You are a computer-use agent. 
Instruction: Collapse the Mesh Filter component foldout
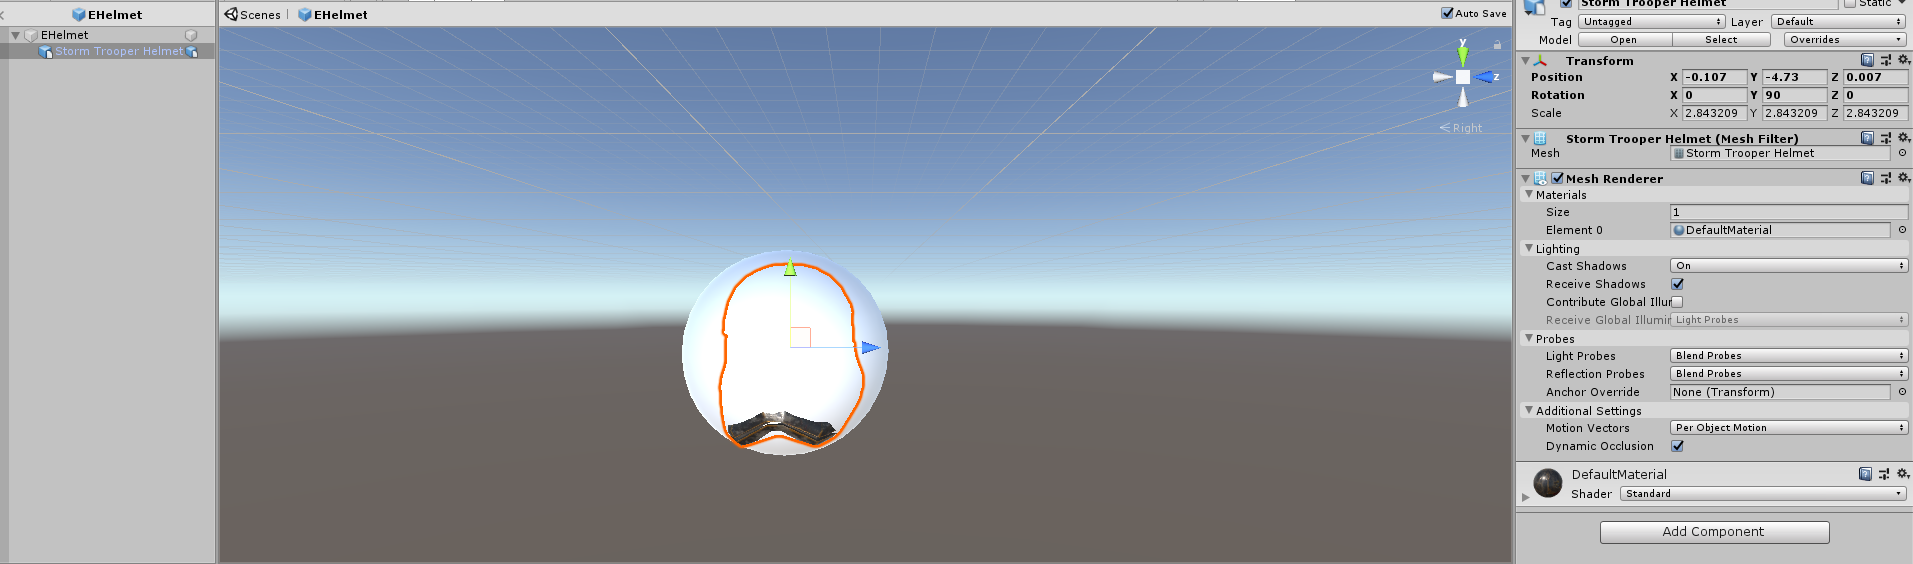pos(1525,139)
